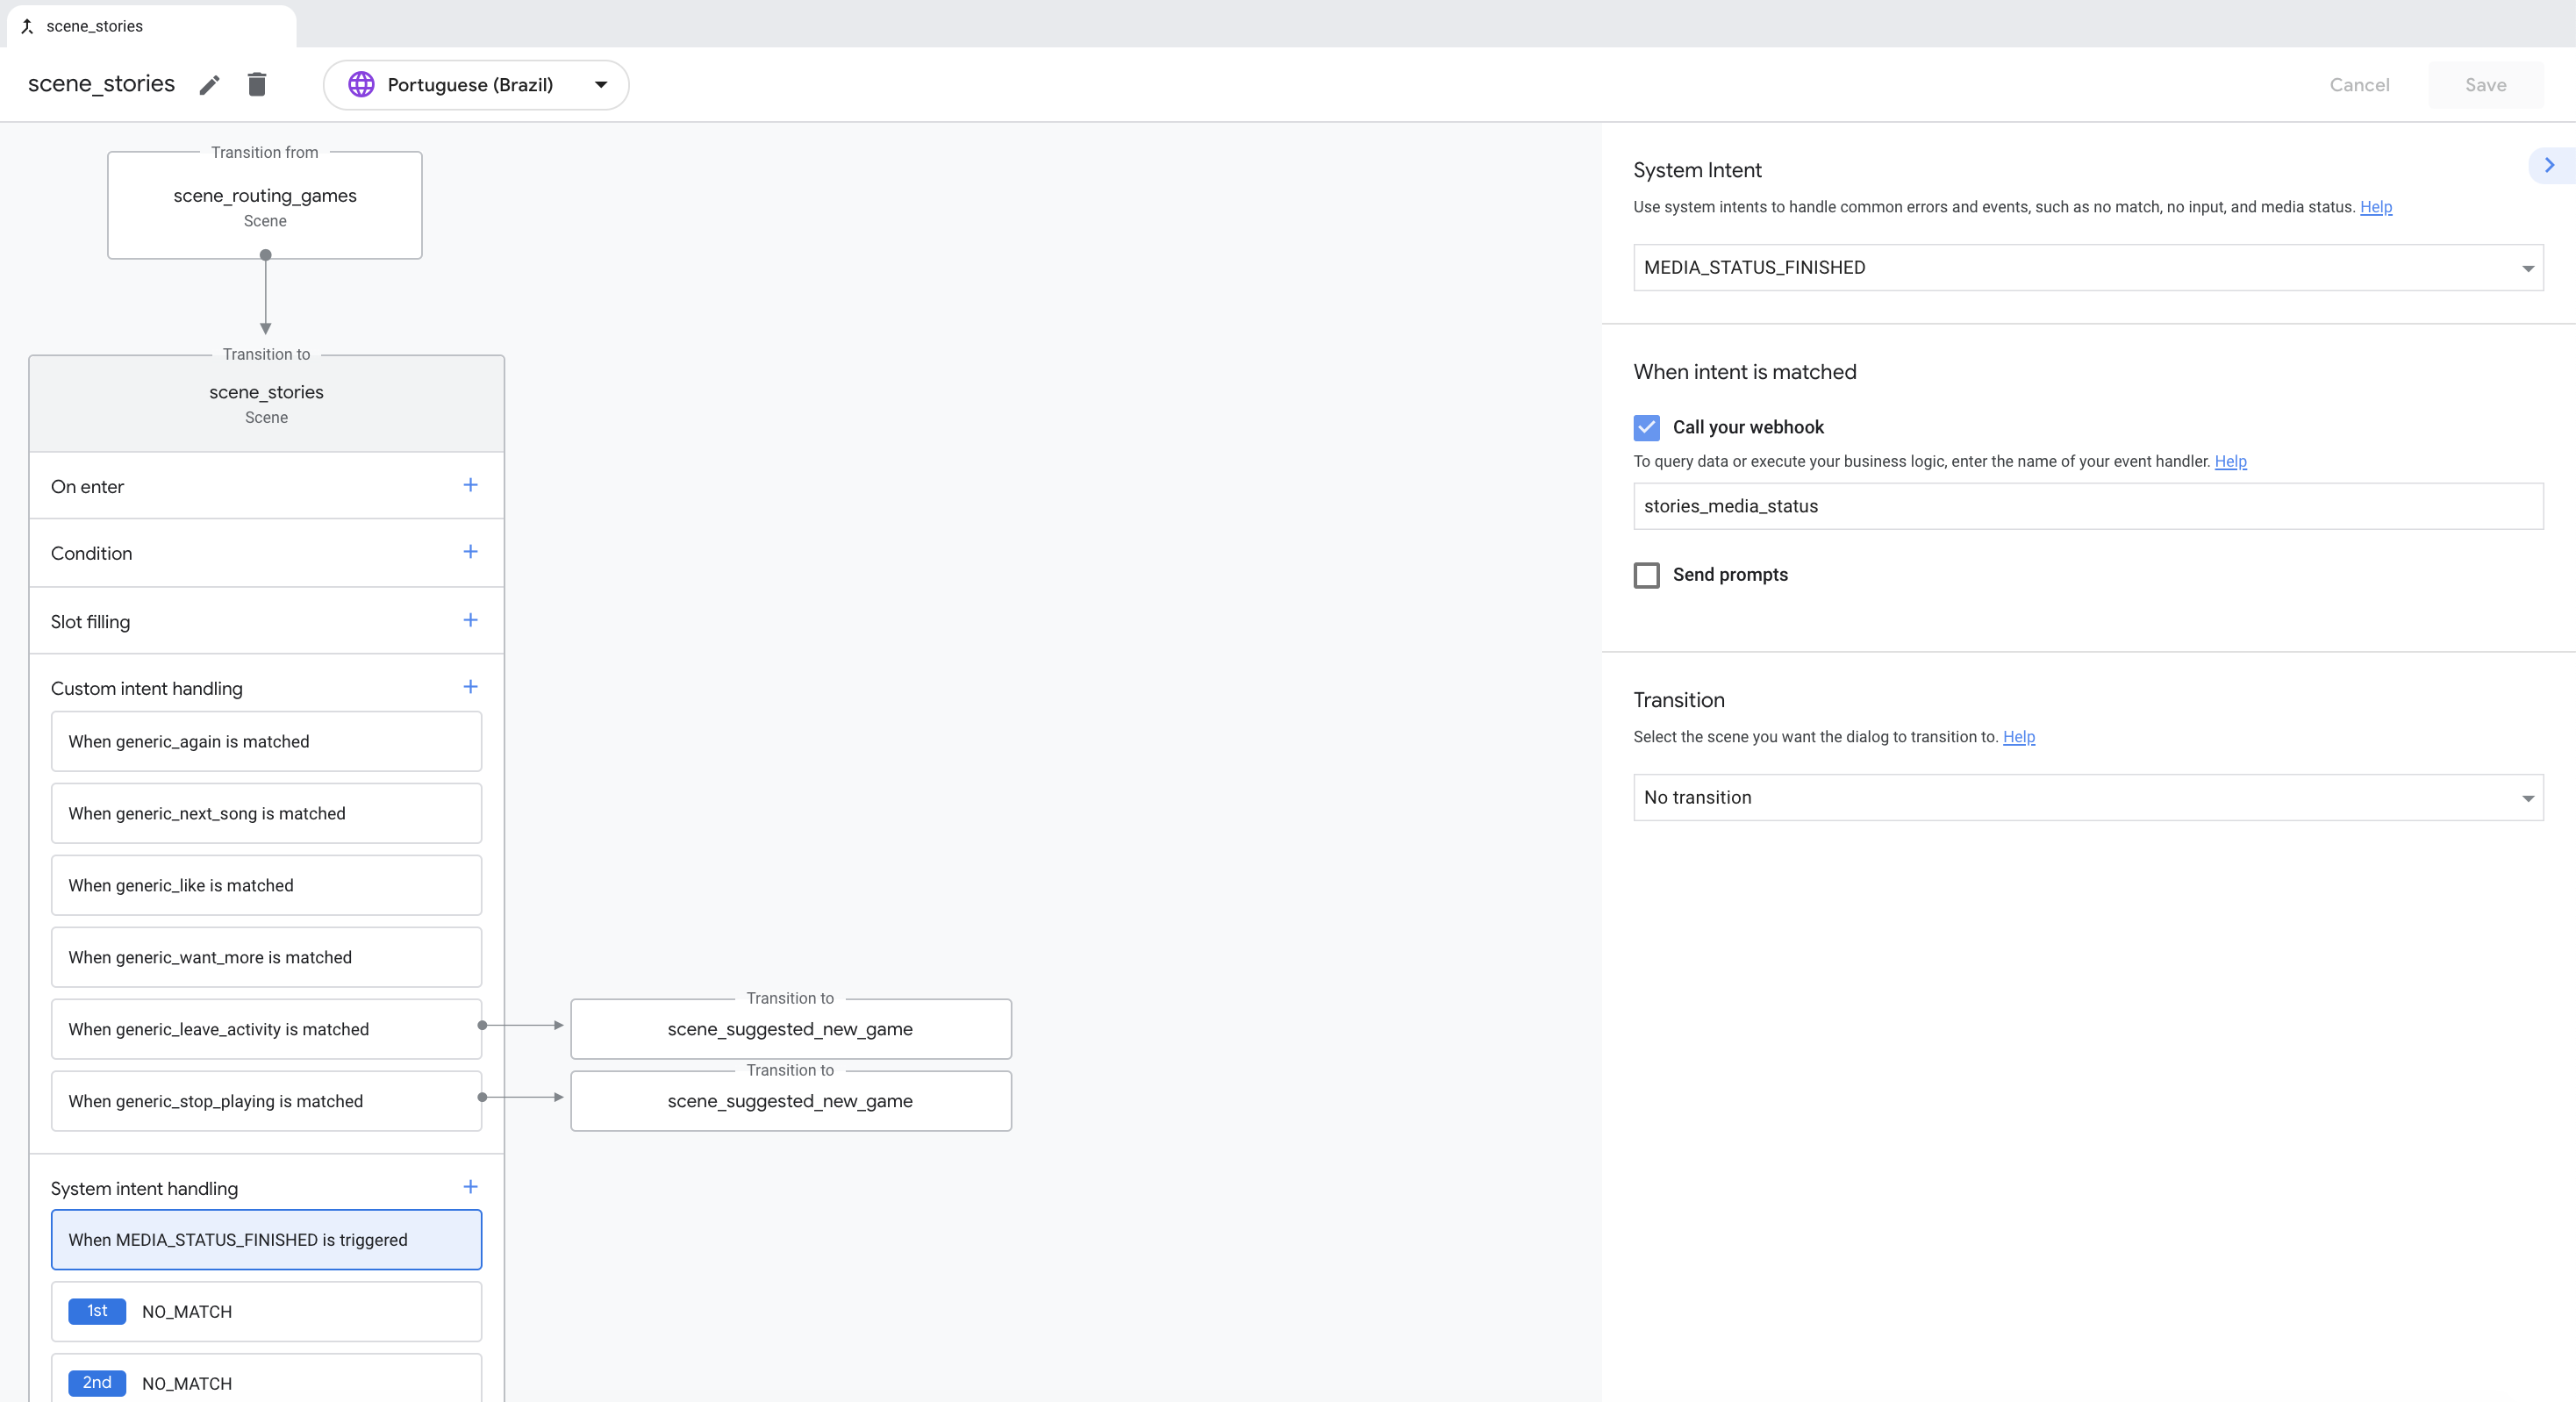Click the pencil icon to rename scene_stories
The image size is (2576, 1402).
[x=209, y=85]
